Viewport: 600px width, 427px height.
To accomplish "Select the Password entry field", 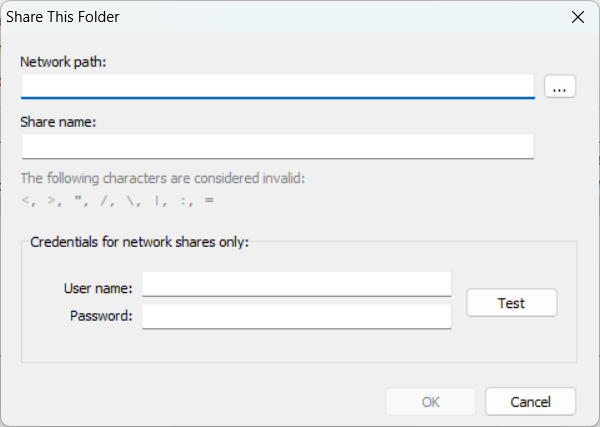I will point(296,317).
